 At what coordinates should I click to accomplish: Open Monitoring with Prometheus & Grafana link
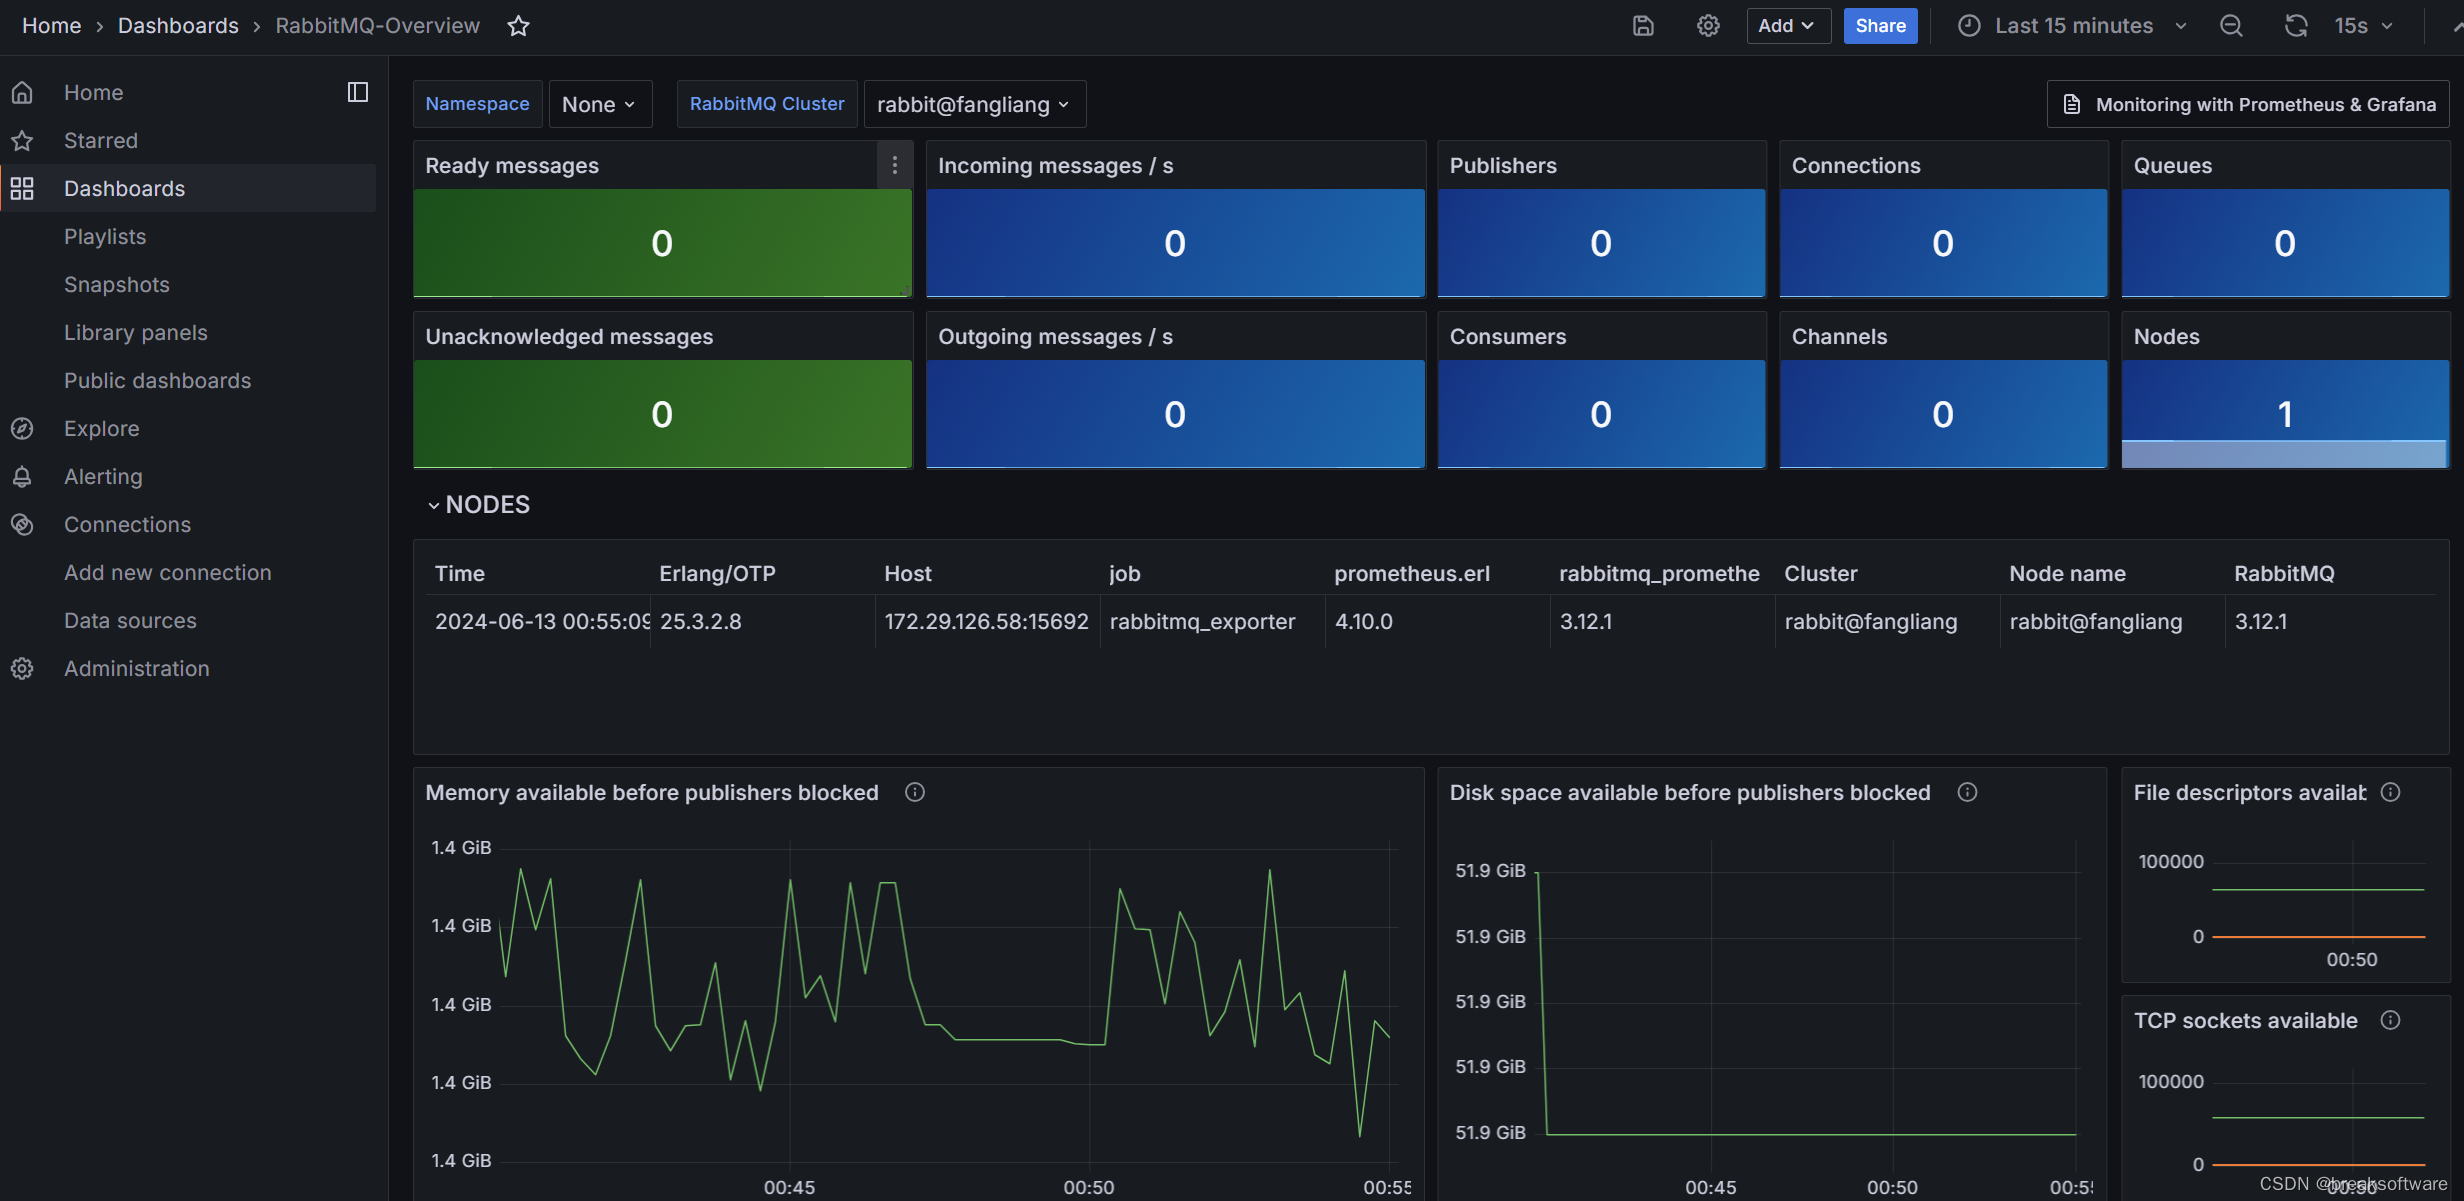click(2248, 105)
